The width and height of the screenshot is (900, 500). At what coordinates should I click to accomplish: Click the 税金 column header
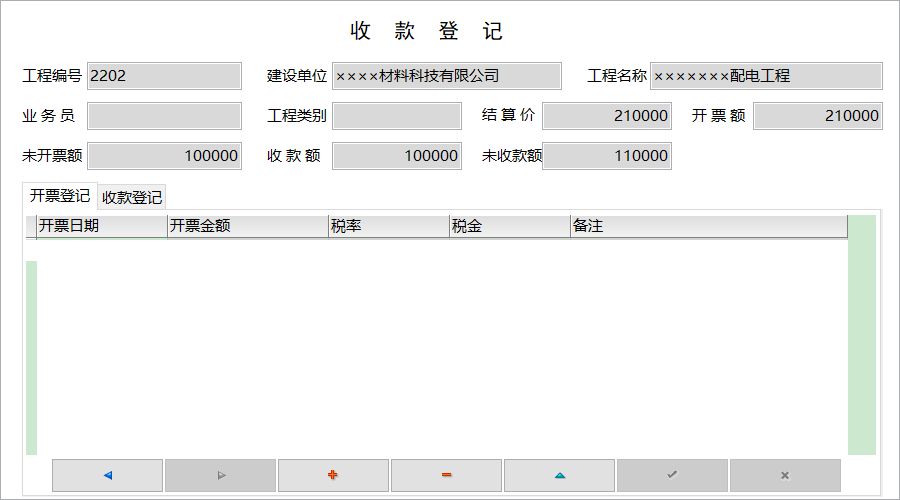(x=510, y=226)
